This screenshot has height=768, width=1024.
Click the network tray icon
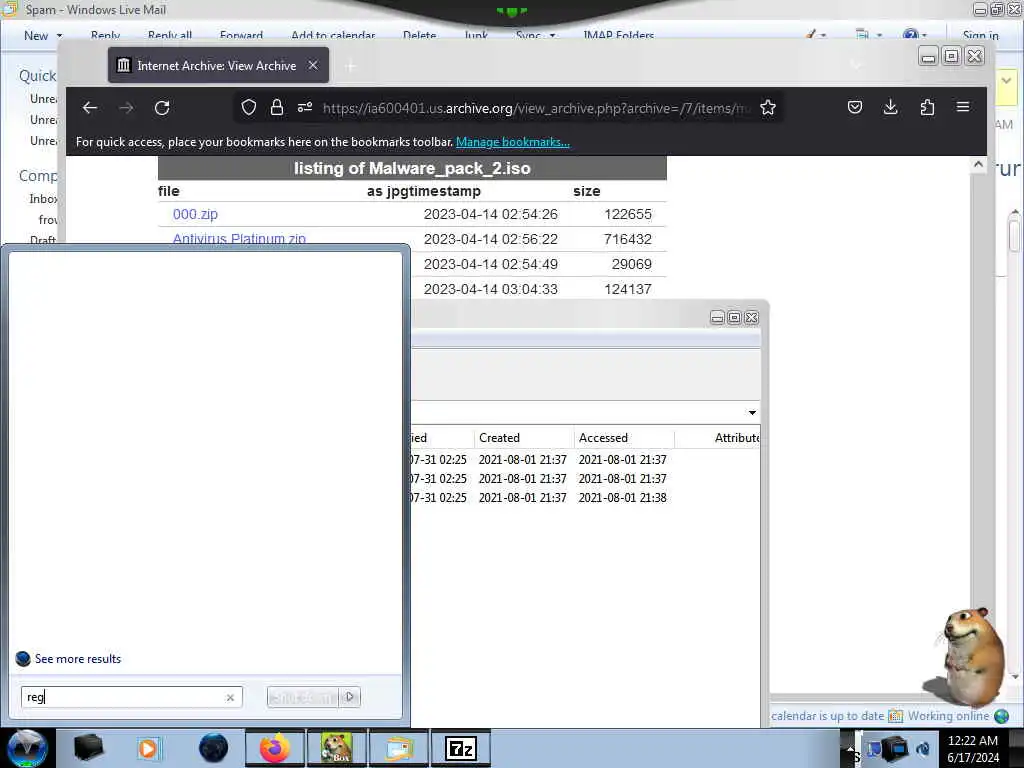click(x=896, y=748)
